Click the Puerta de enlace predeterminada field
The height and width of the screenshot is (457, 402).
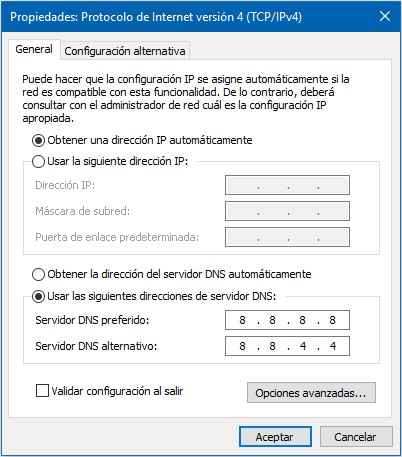[x=287, y=237]
